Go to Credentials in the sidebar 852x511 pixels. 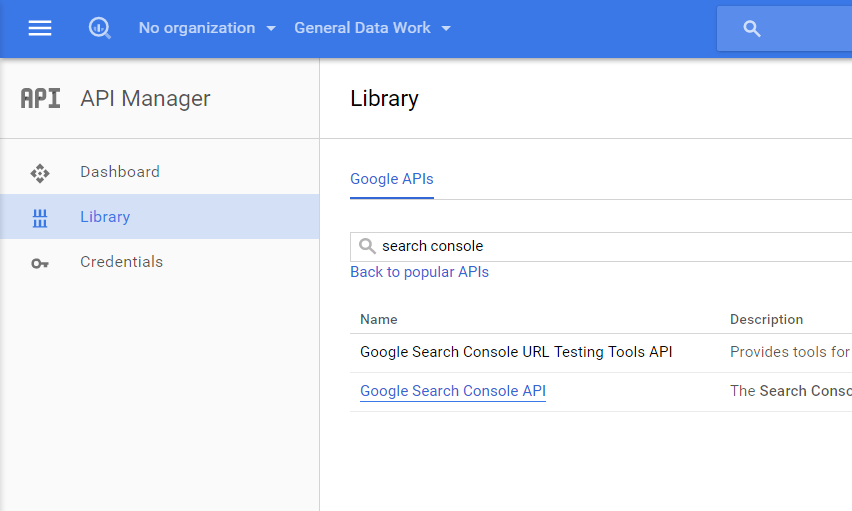click(x=121, y=262)
